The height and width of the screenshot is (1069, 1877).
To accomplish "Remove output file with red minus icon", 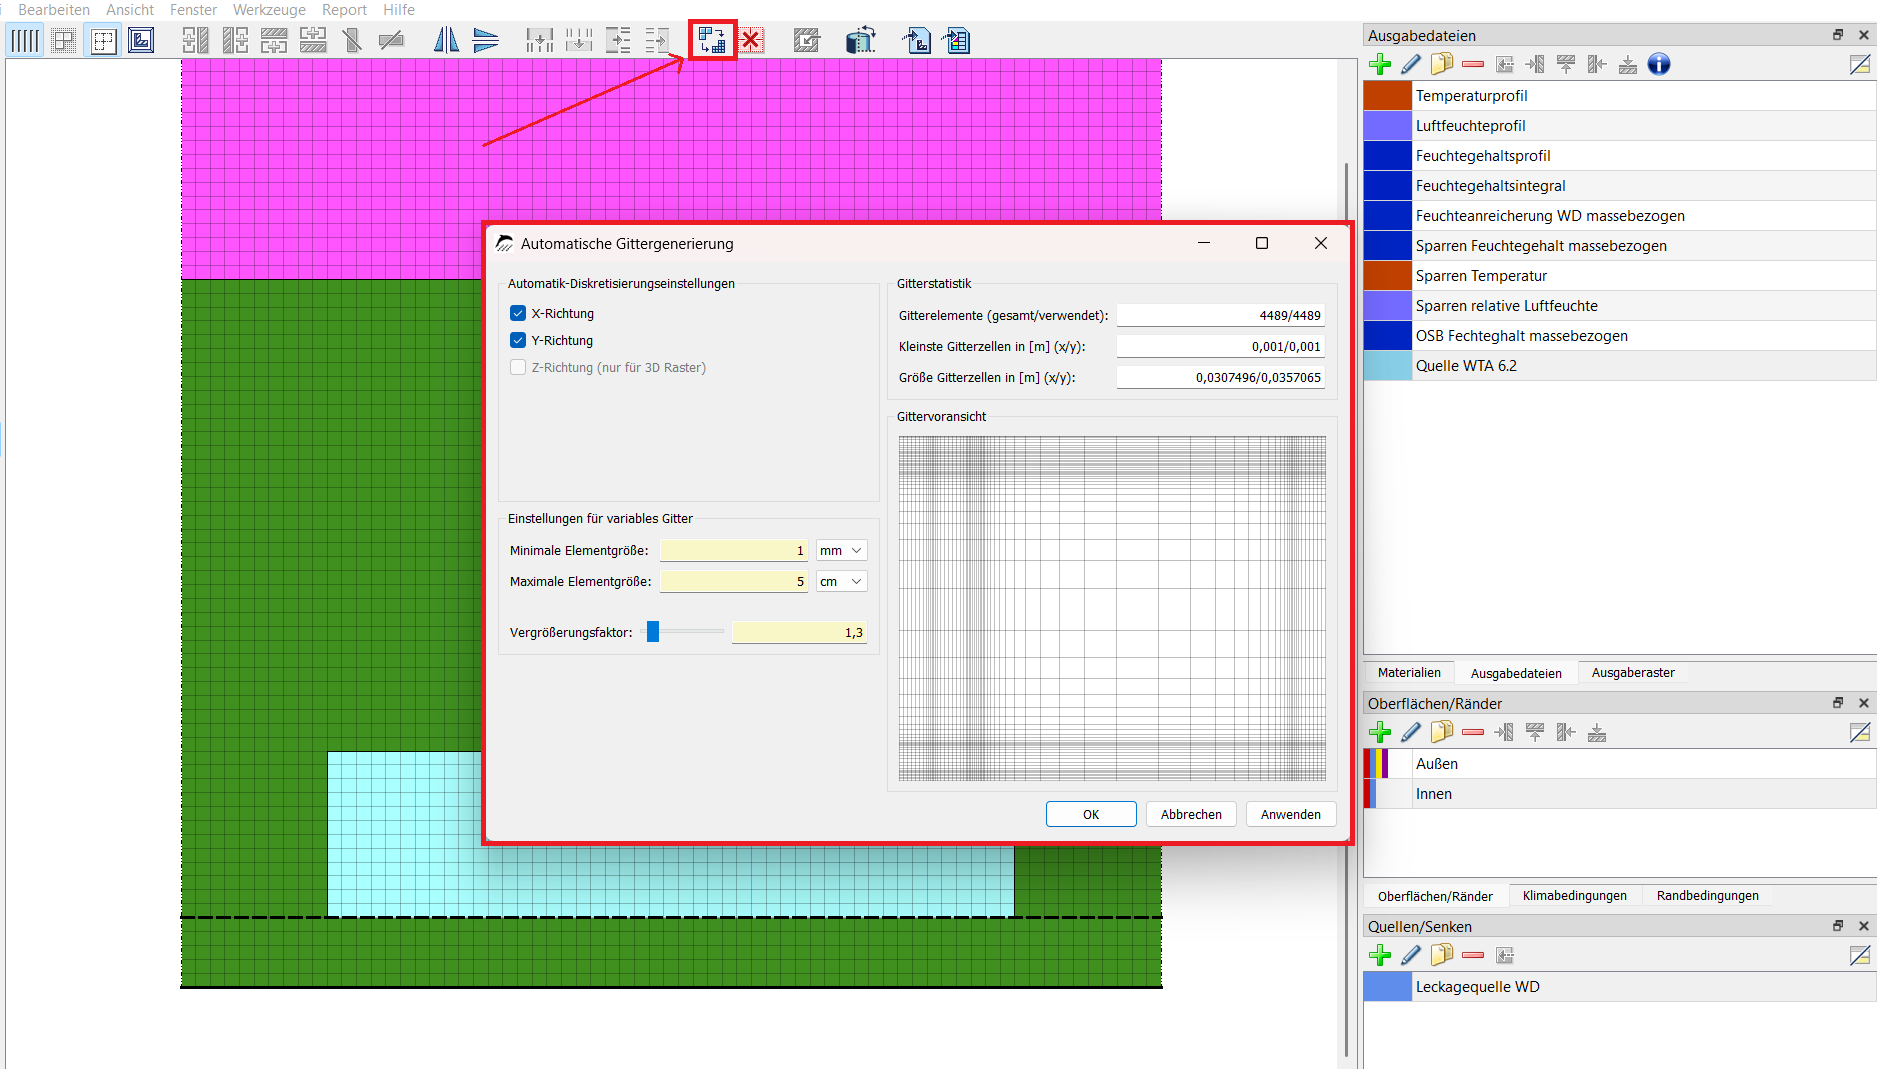I will tap(1472, 64).
